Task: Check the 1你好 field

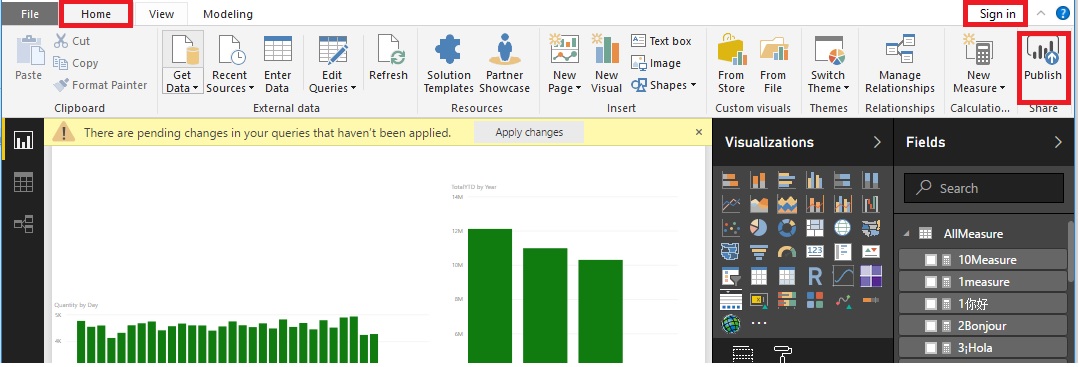Action: point(930,304)
